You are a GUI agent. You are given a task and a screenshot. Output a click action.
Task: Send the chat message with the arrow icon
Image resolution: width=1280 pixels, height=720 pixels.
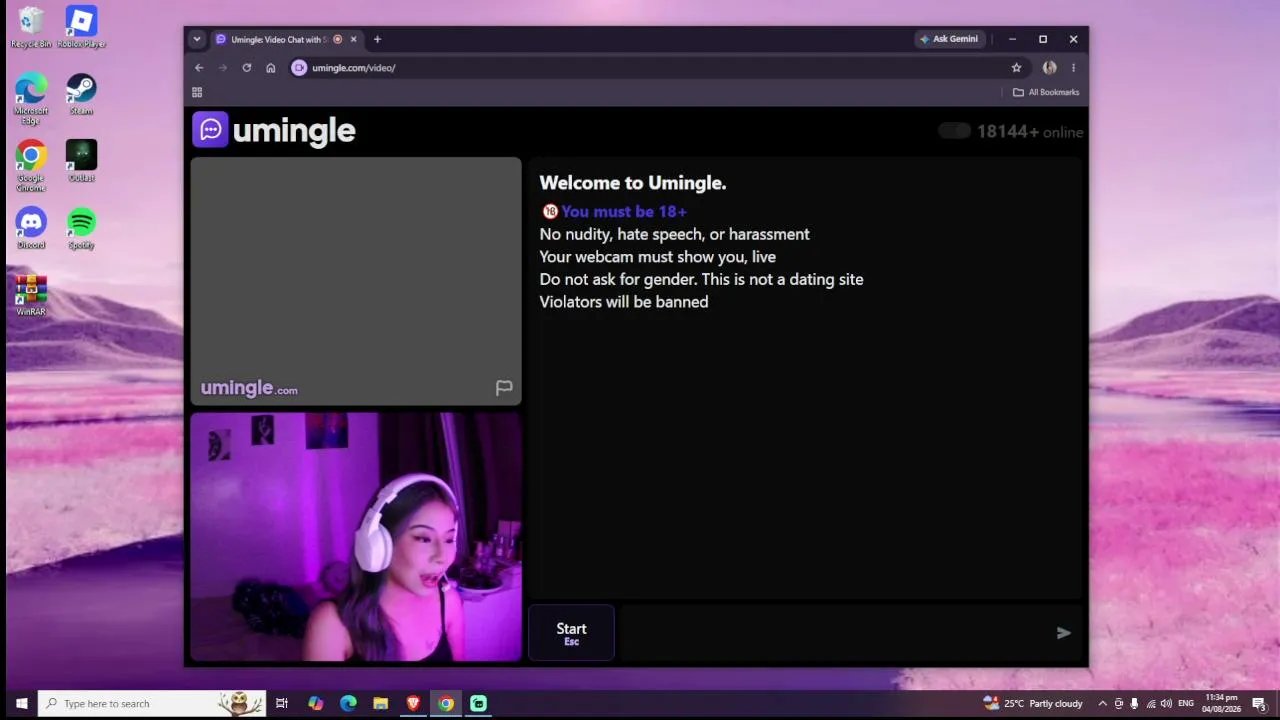pyautogui.click(x=1063, y=632)
